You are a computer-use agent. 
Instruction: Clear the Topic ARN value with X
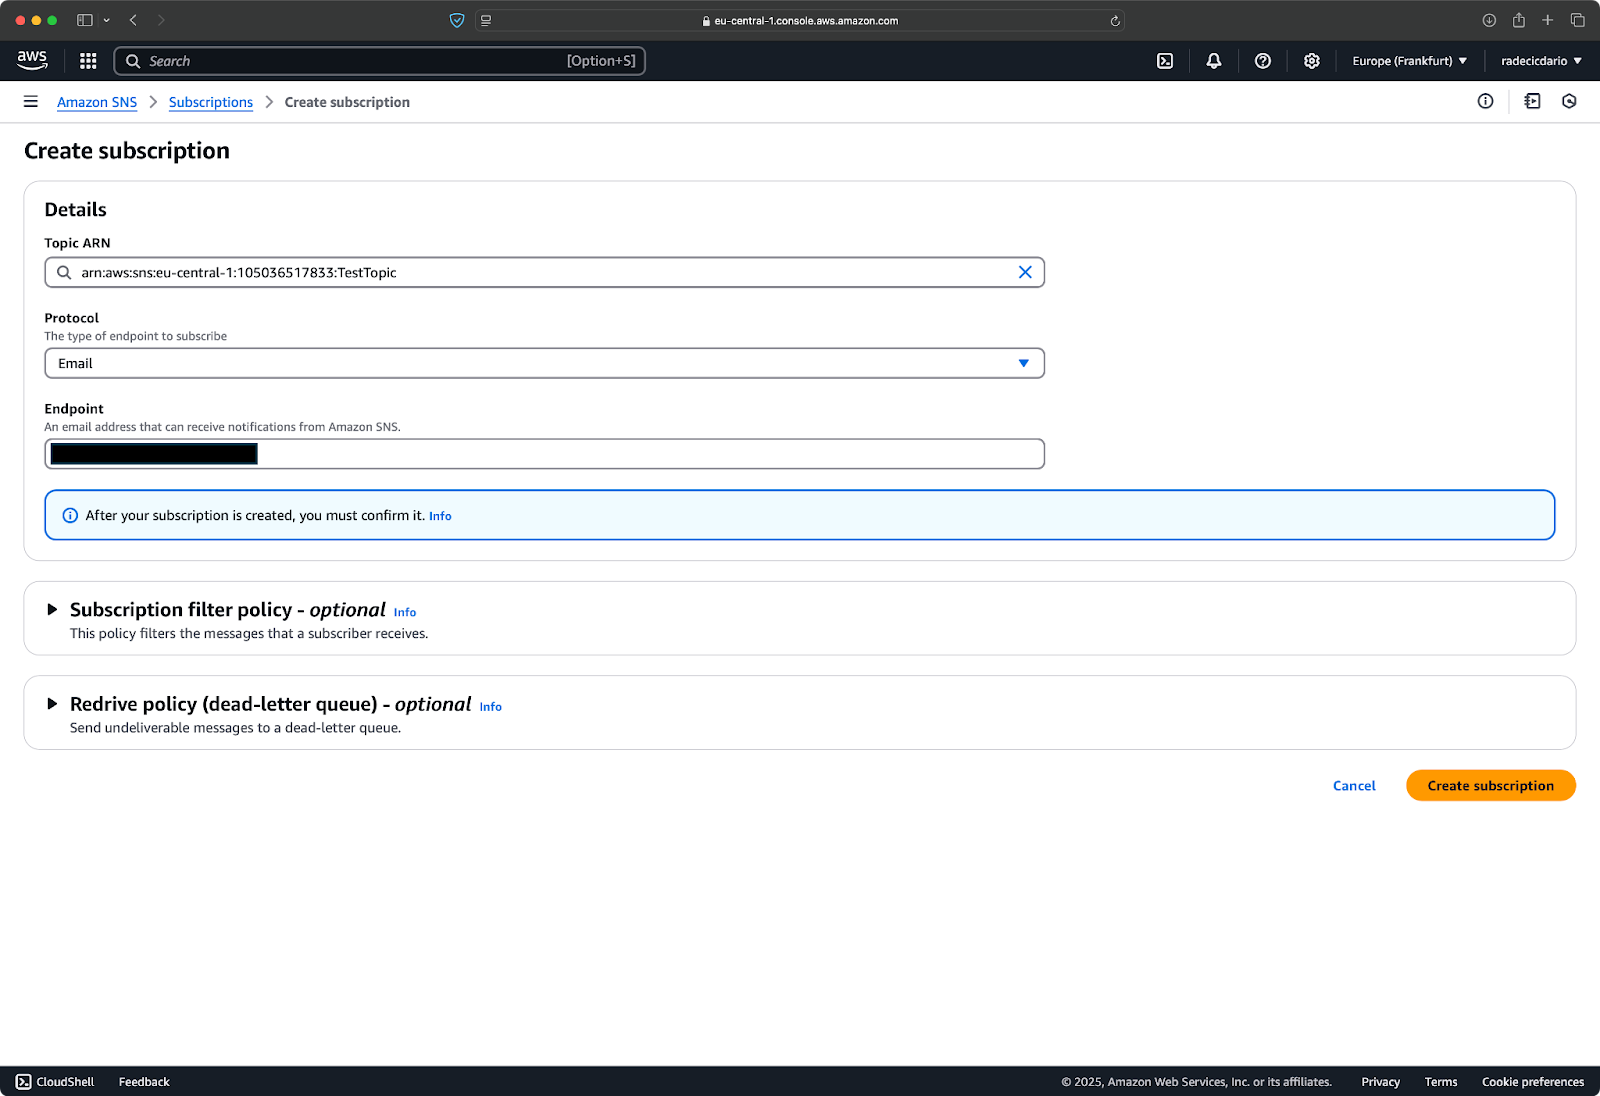tap(1025, 272)
